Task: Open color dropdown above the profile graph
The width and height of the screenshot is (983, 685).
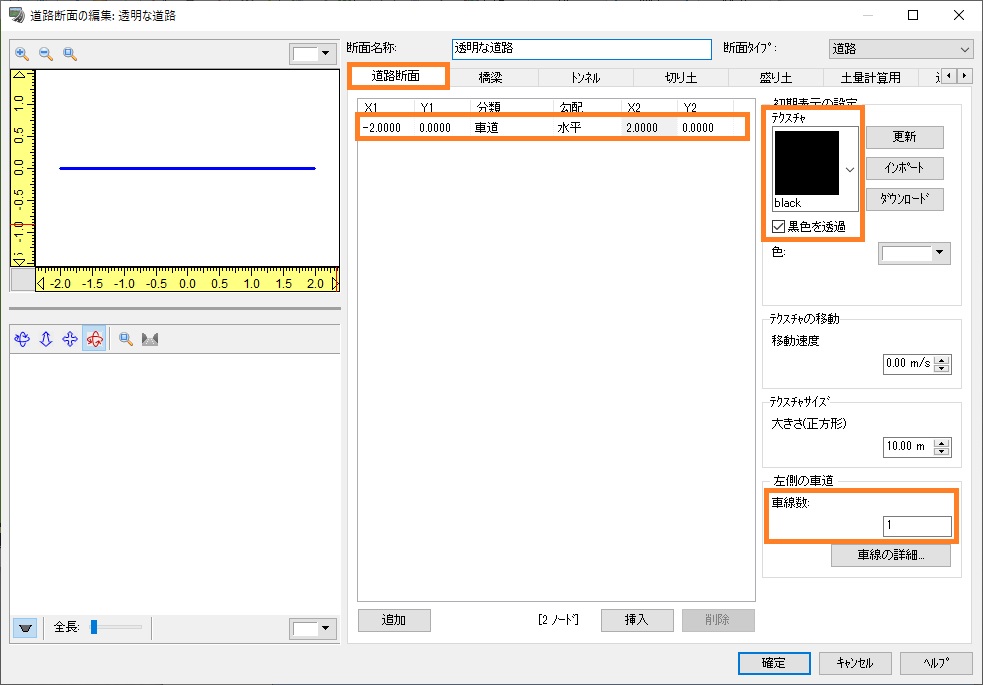Action: [x=312, y=53]
